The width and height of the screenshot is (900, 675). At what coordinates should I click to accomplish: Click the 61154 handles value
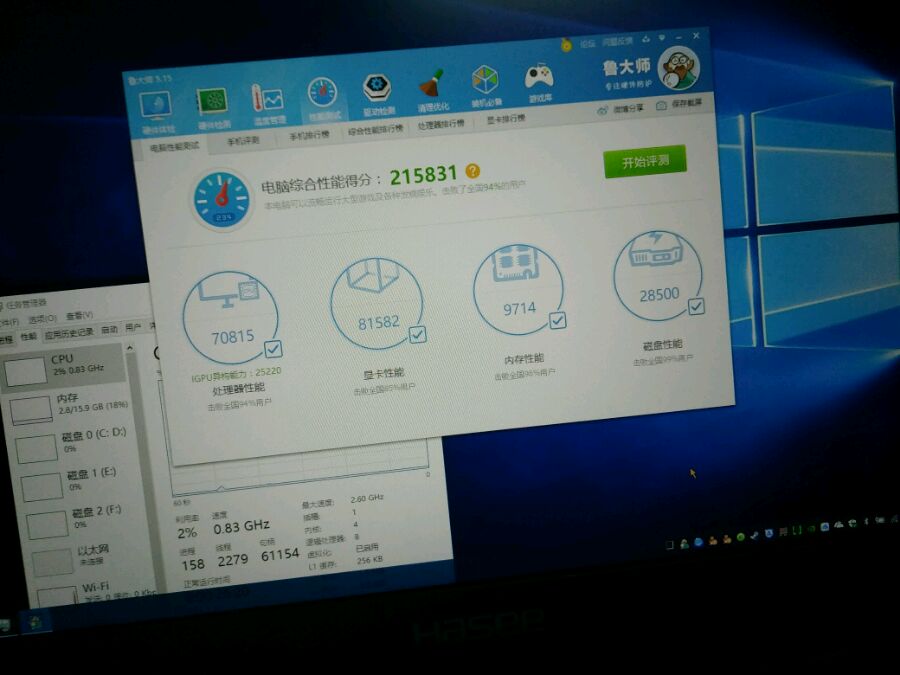click(280, 554)
